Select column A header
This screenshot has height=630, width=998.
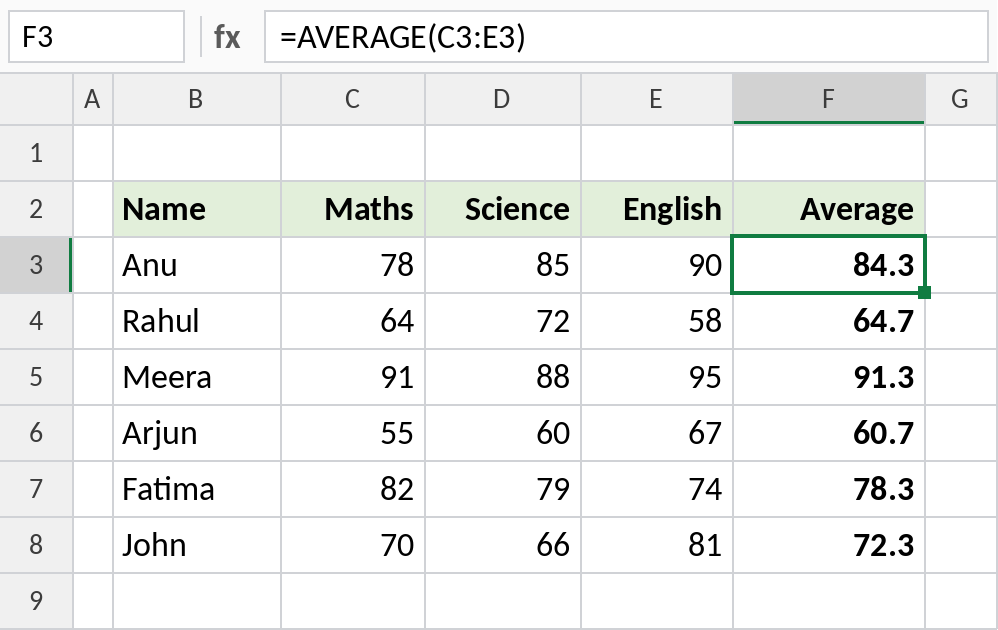(x=93, y=99)
